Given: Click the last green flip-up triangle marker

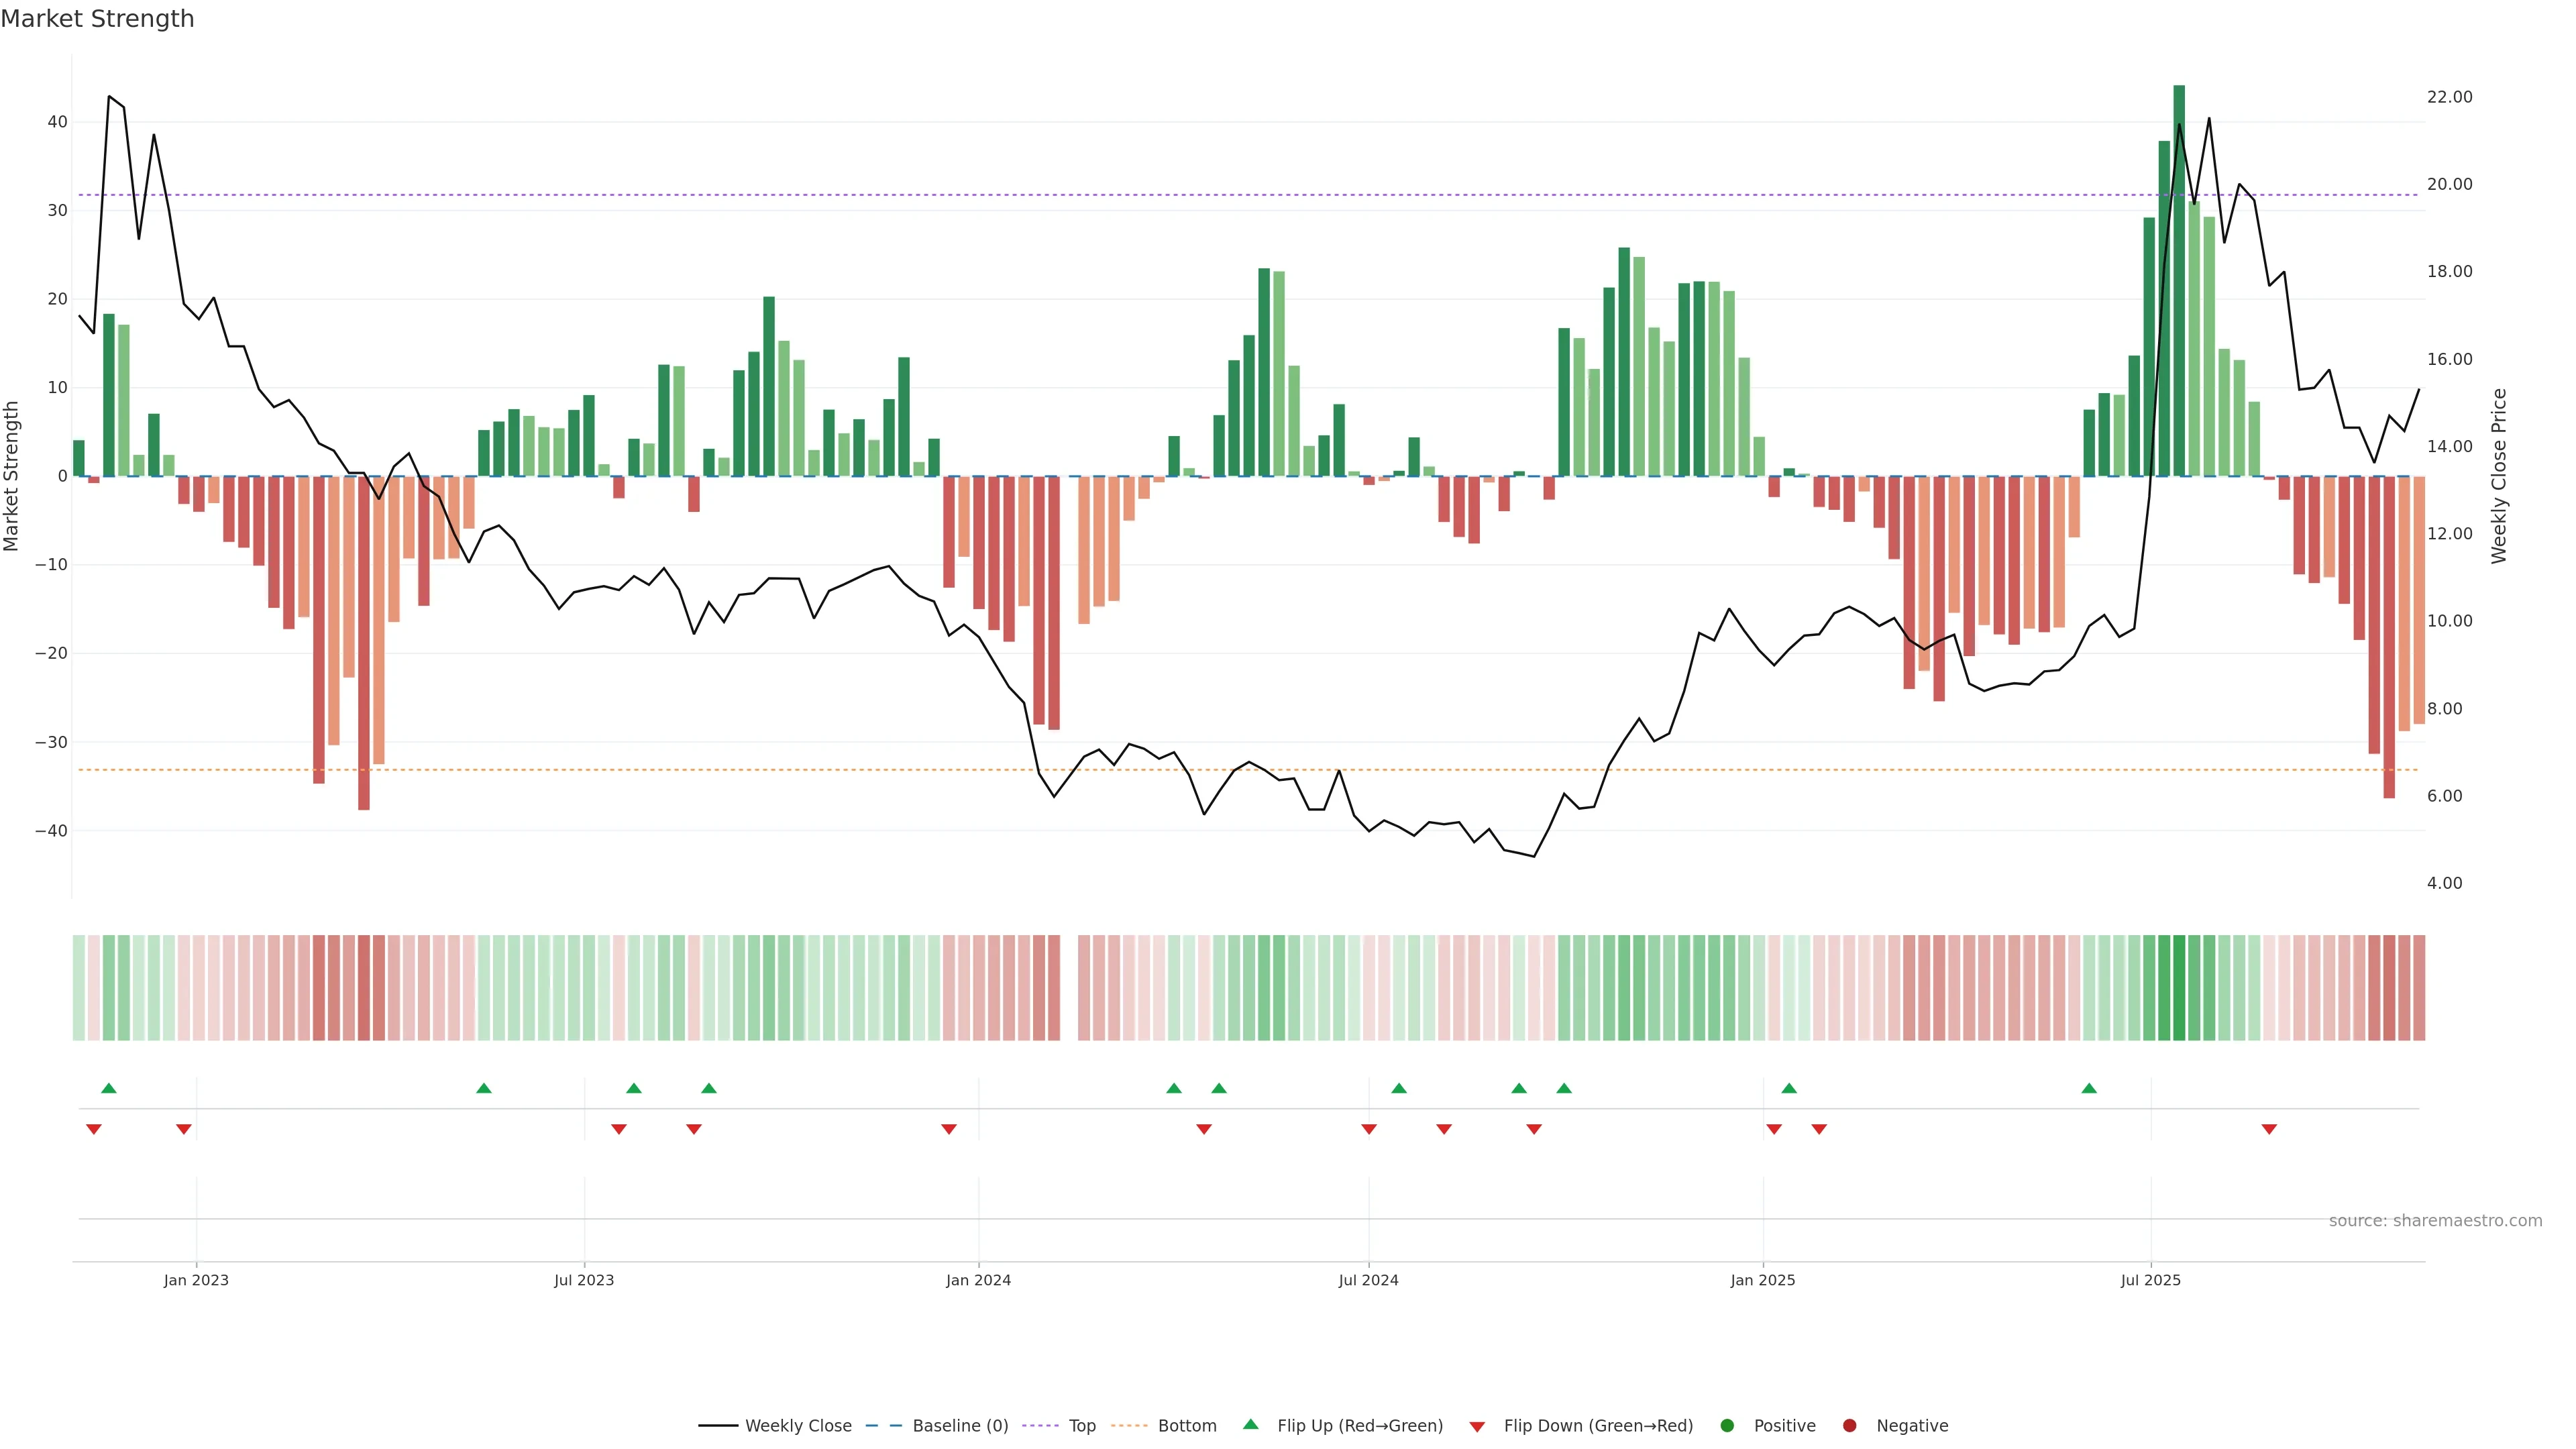Looking at the screenshot, I should point(2089,1088).
